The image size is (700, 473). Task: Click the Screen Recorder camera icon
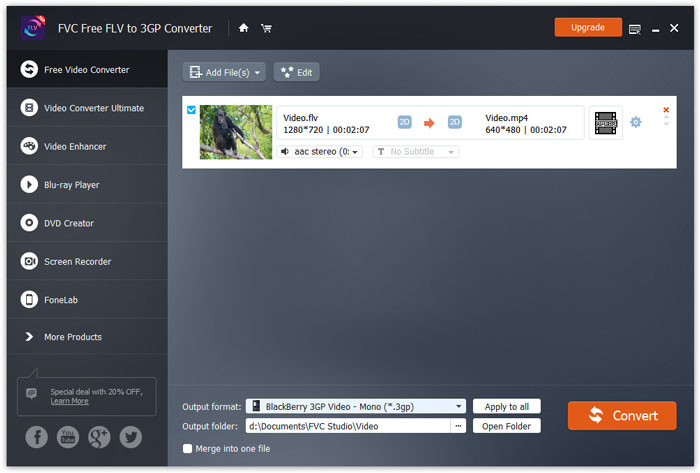click(x=29, y=261)
